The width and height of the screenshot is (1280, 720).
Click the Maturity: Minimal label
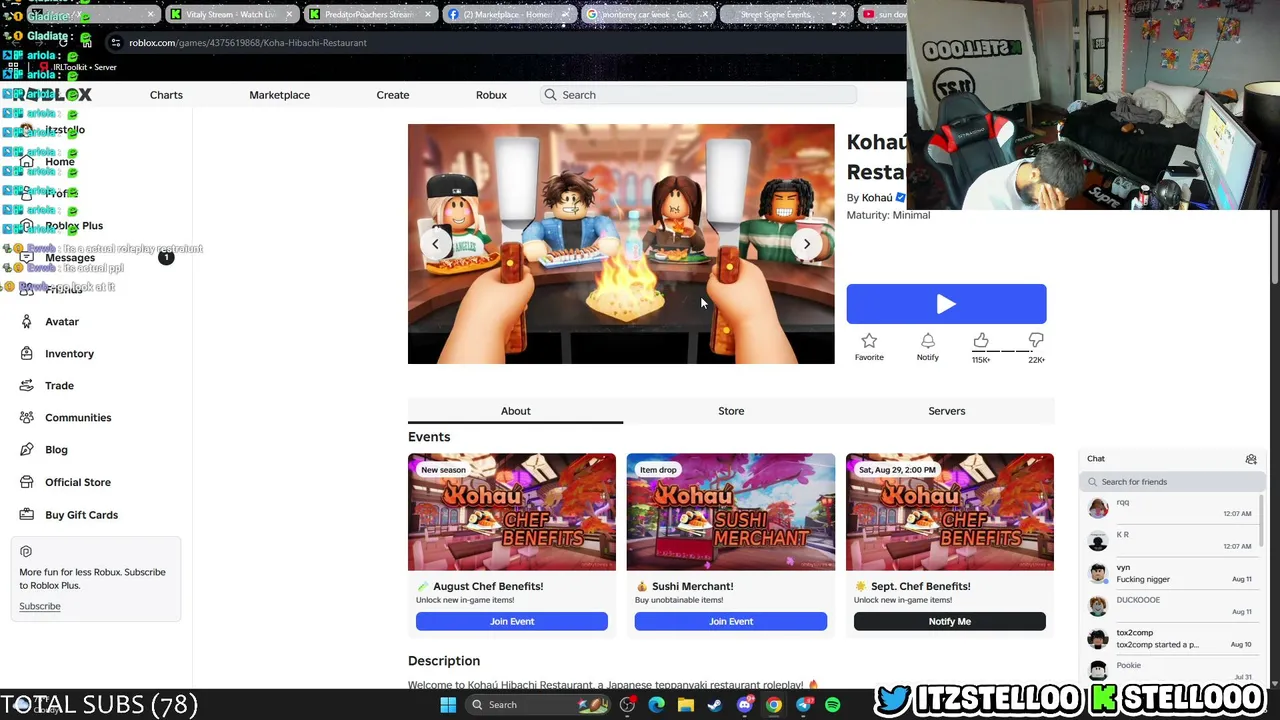point(888,215)
